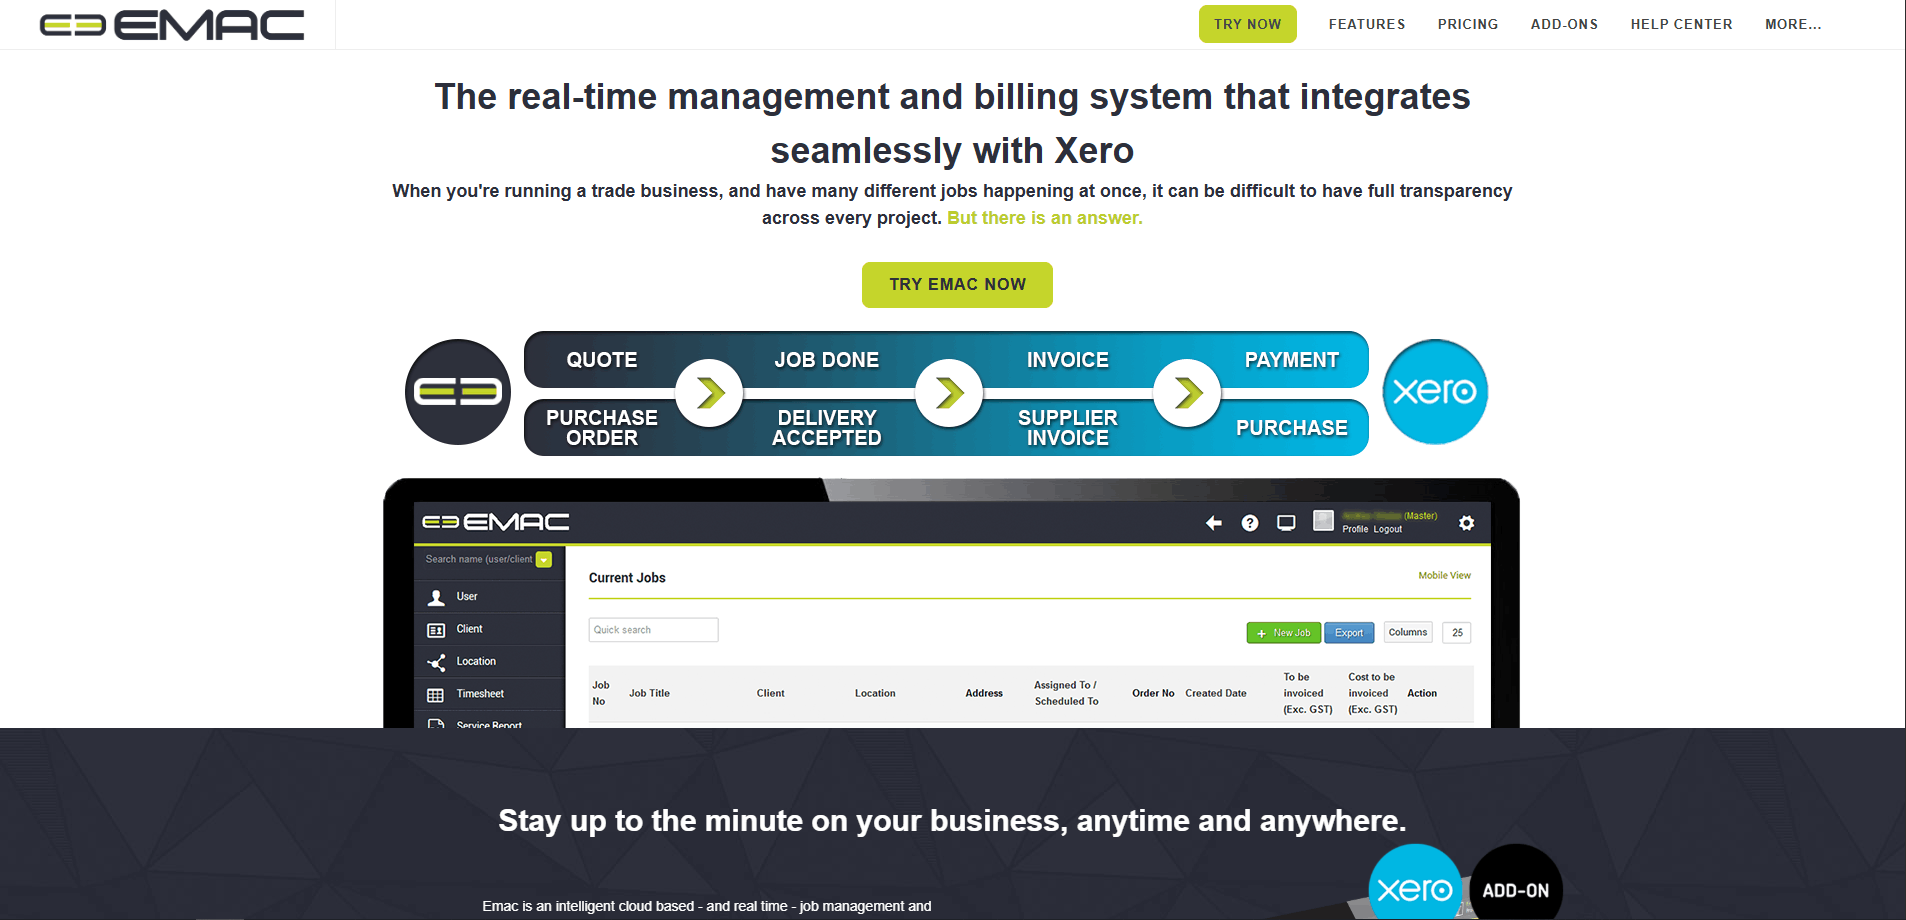Click the blue Export button

(x=1349, y=633)
